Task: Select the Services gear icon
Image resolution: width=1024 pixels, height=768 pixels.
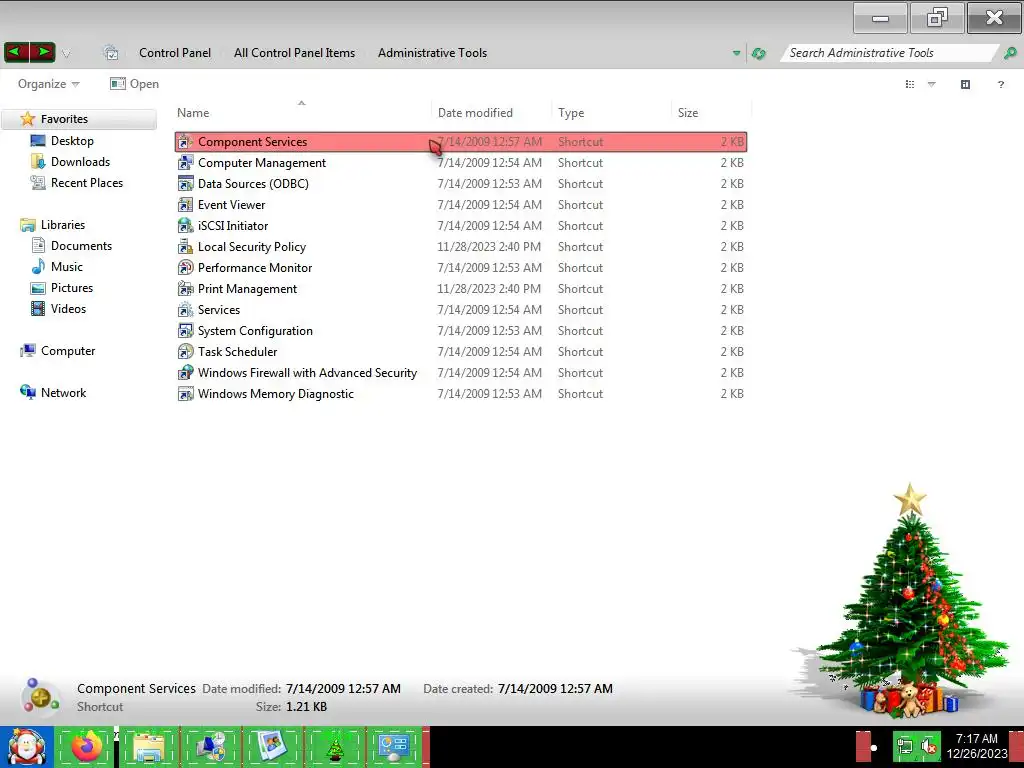Action: click(185, 310)
